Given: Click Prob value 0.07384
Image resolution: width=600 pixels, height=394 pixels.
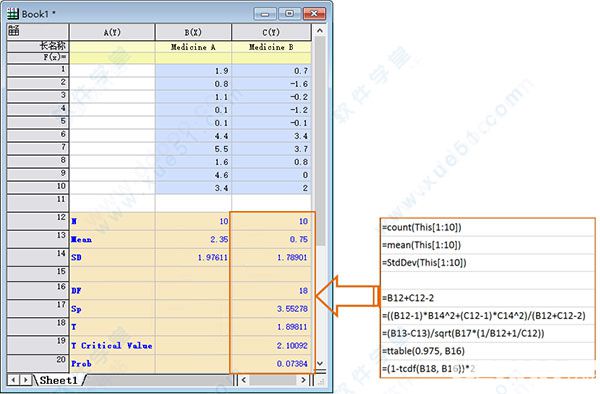Looking at the screenshot, I should pos(271,363).
